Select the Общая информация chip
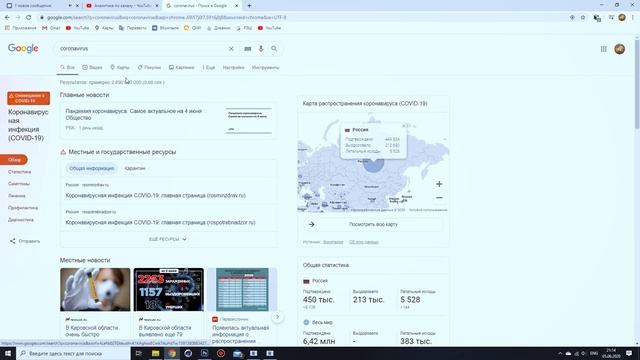Viewport: 640px width, 360px height. [91, 168]
